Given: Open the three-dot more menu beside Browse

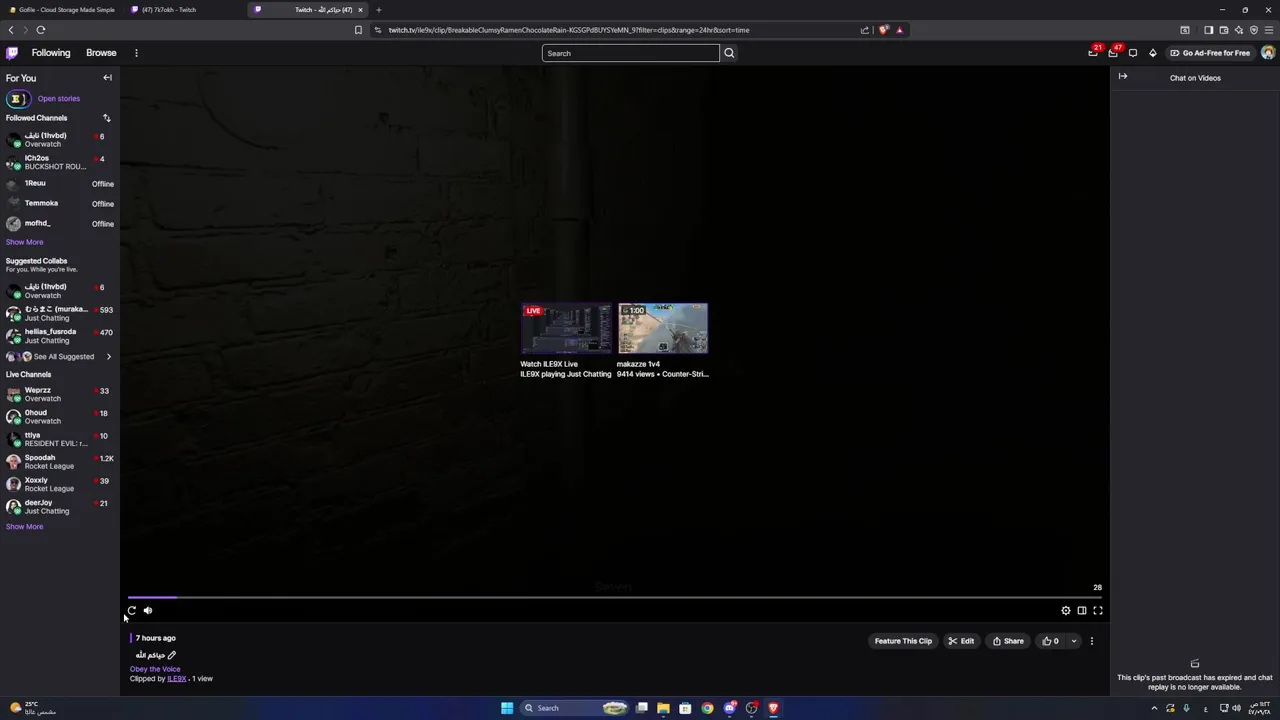Looking at the screenshot, I should (136, 53).
